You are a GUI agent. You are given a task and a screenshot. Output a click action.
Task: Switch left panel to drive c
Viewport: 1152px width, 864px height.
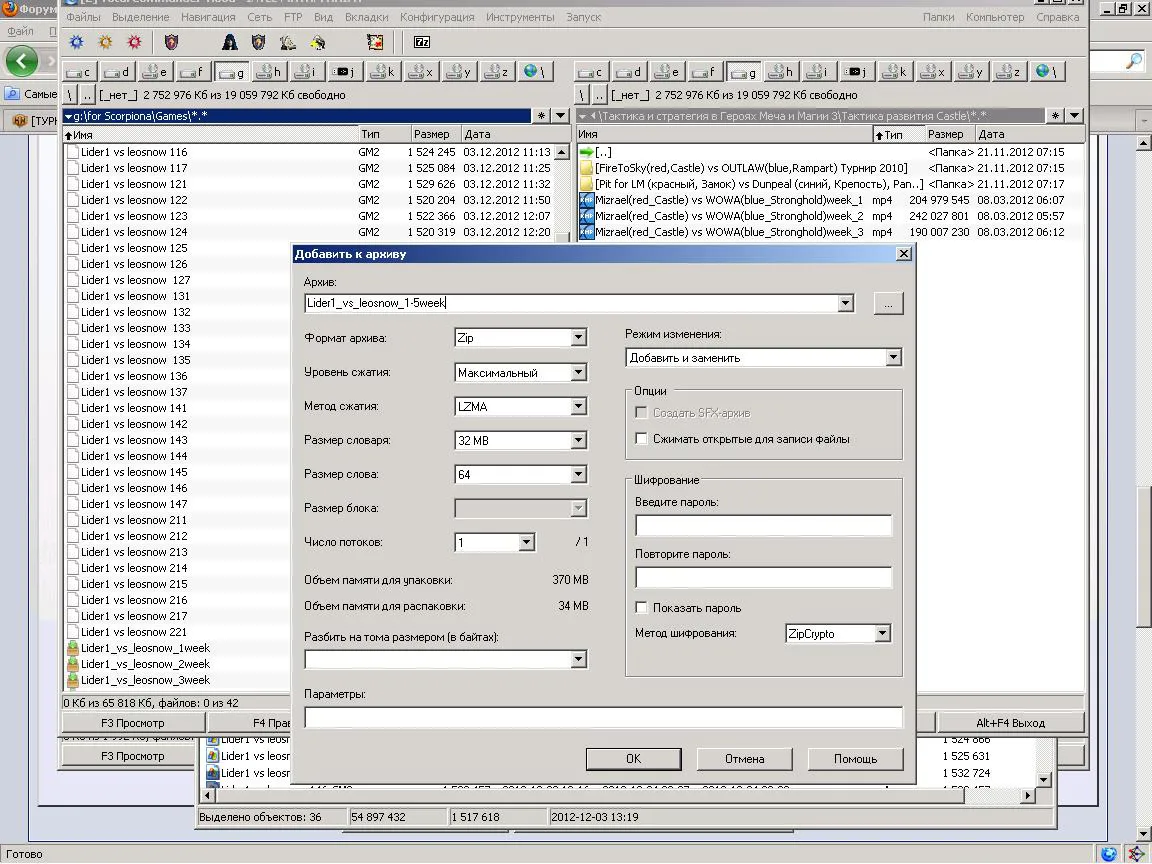click(x=79, y=72)
